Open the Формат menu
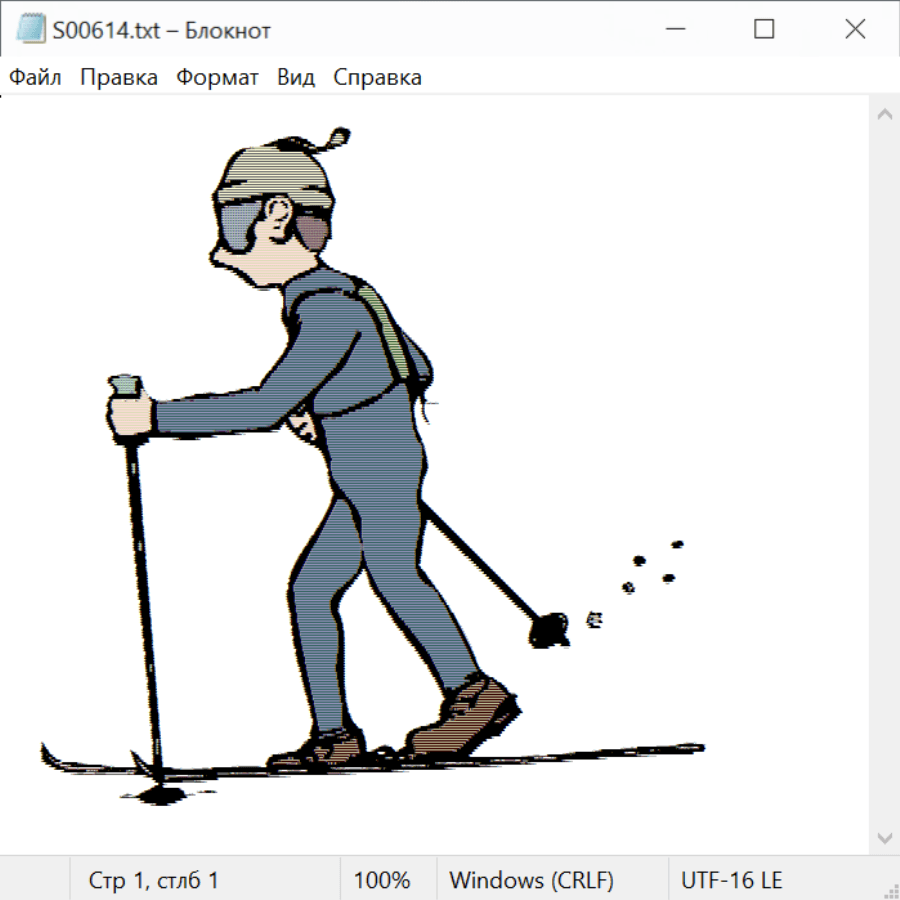Viewport: 900px width, 900px height. click(x=217, y=77)
